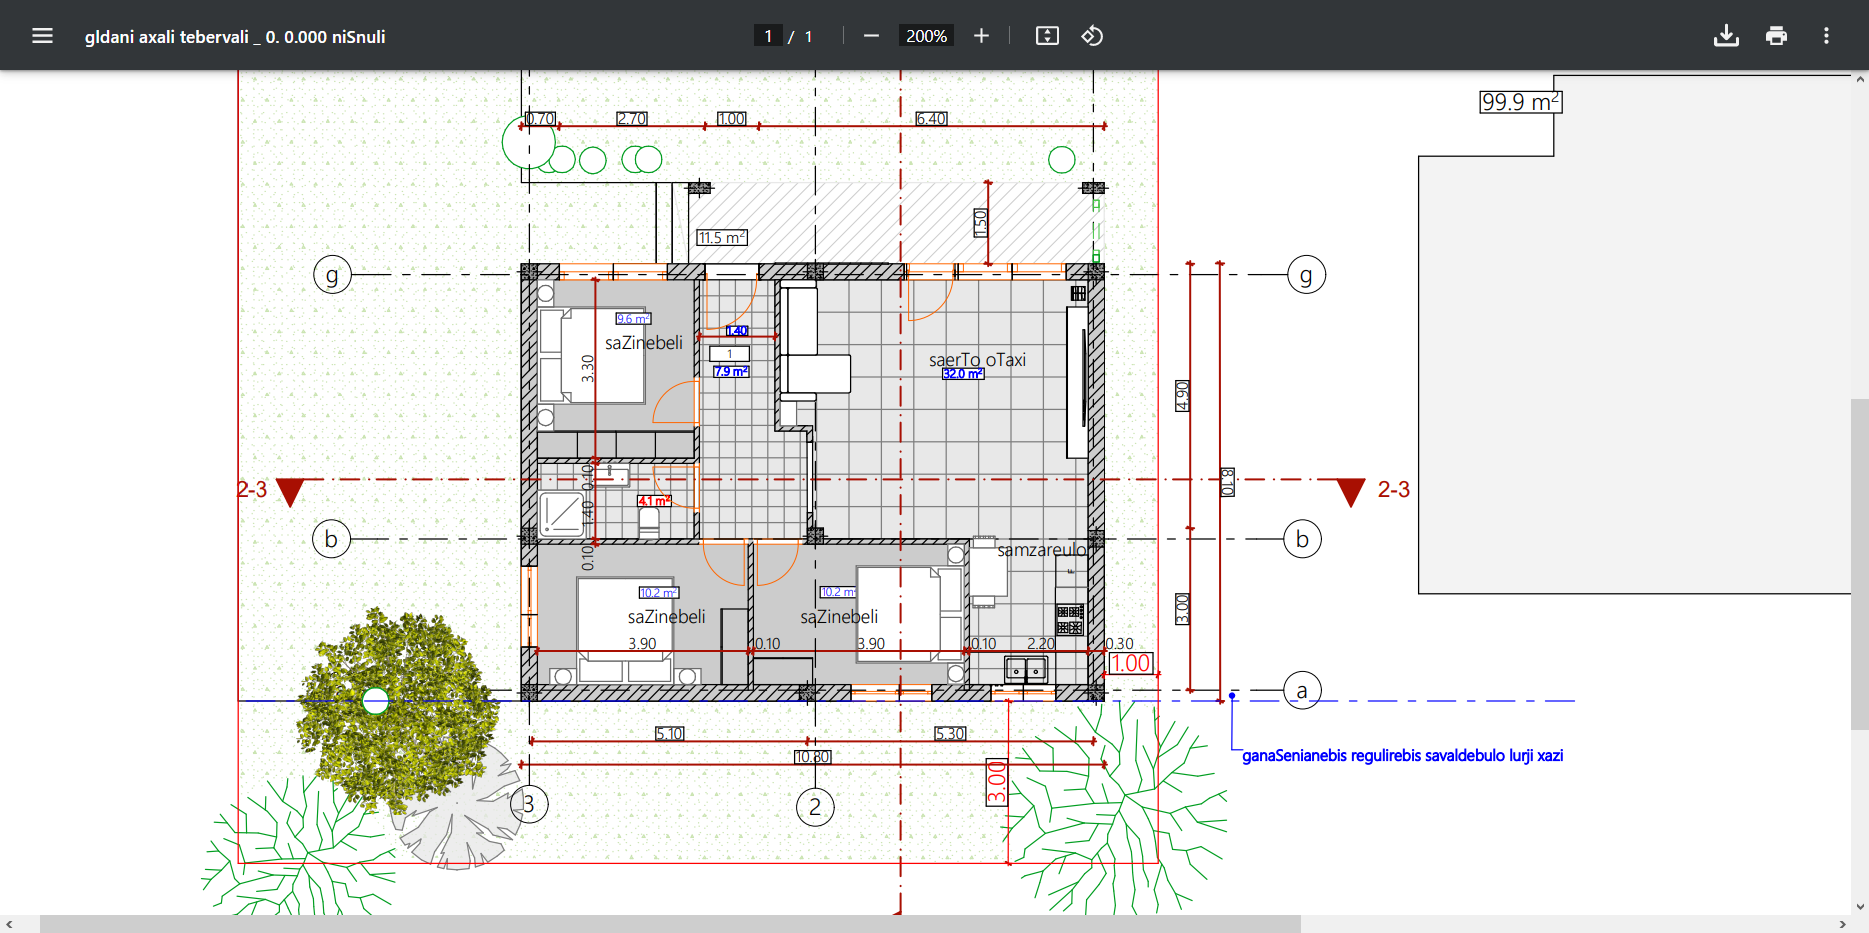Click the '1.40' hallway dimension label
The image size is (1869, 933).
[x=737, y=331]
